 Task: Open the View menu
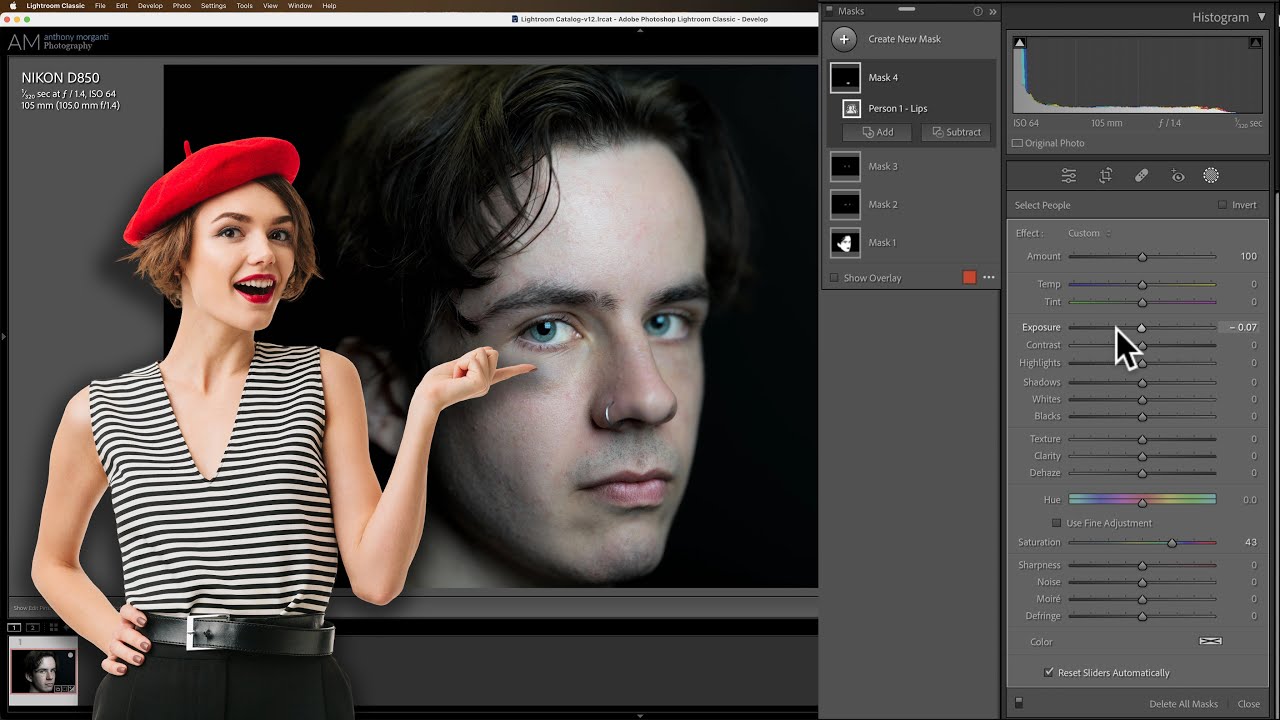(x=270, y=6)
